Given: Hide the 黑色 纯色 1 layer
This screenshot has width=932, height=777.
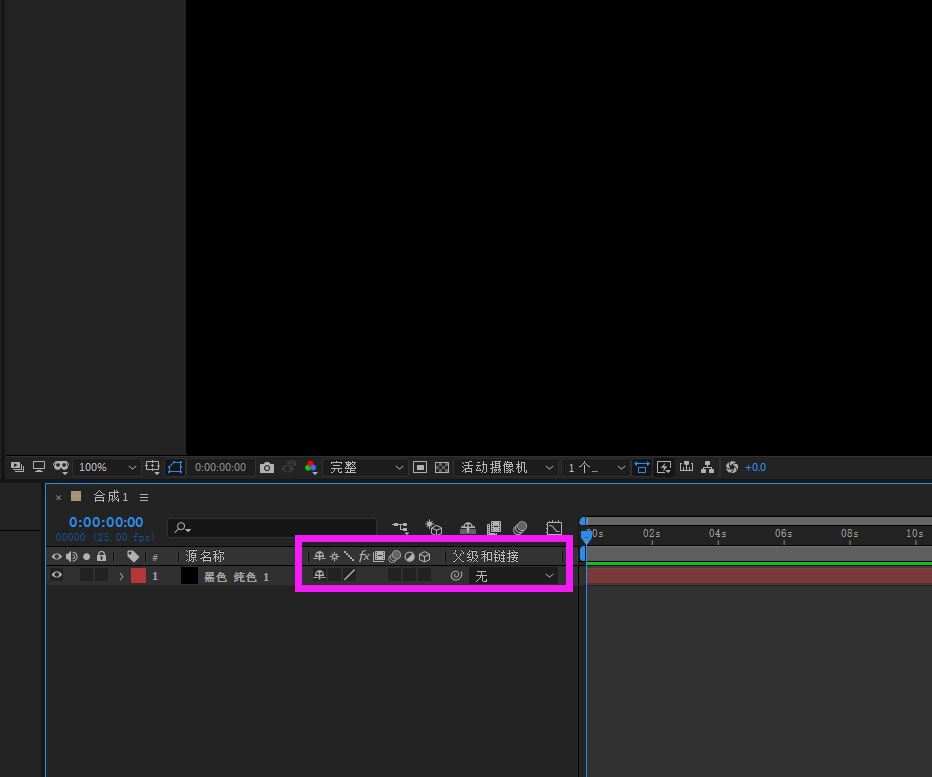Looking at the screenshot, I should tap(57, 576).
